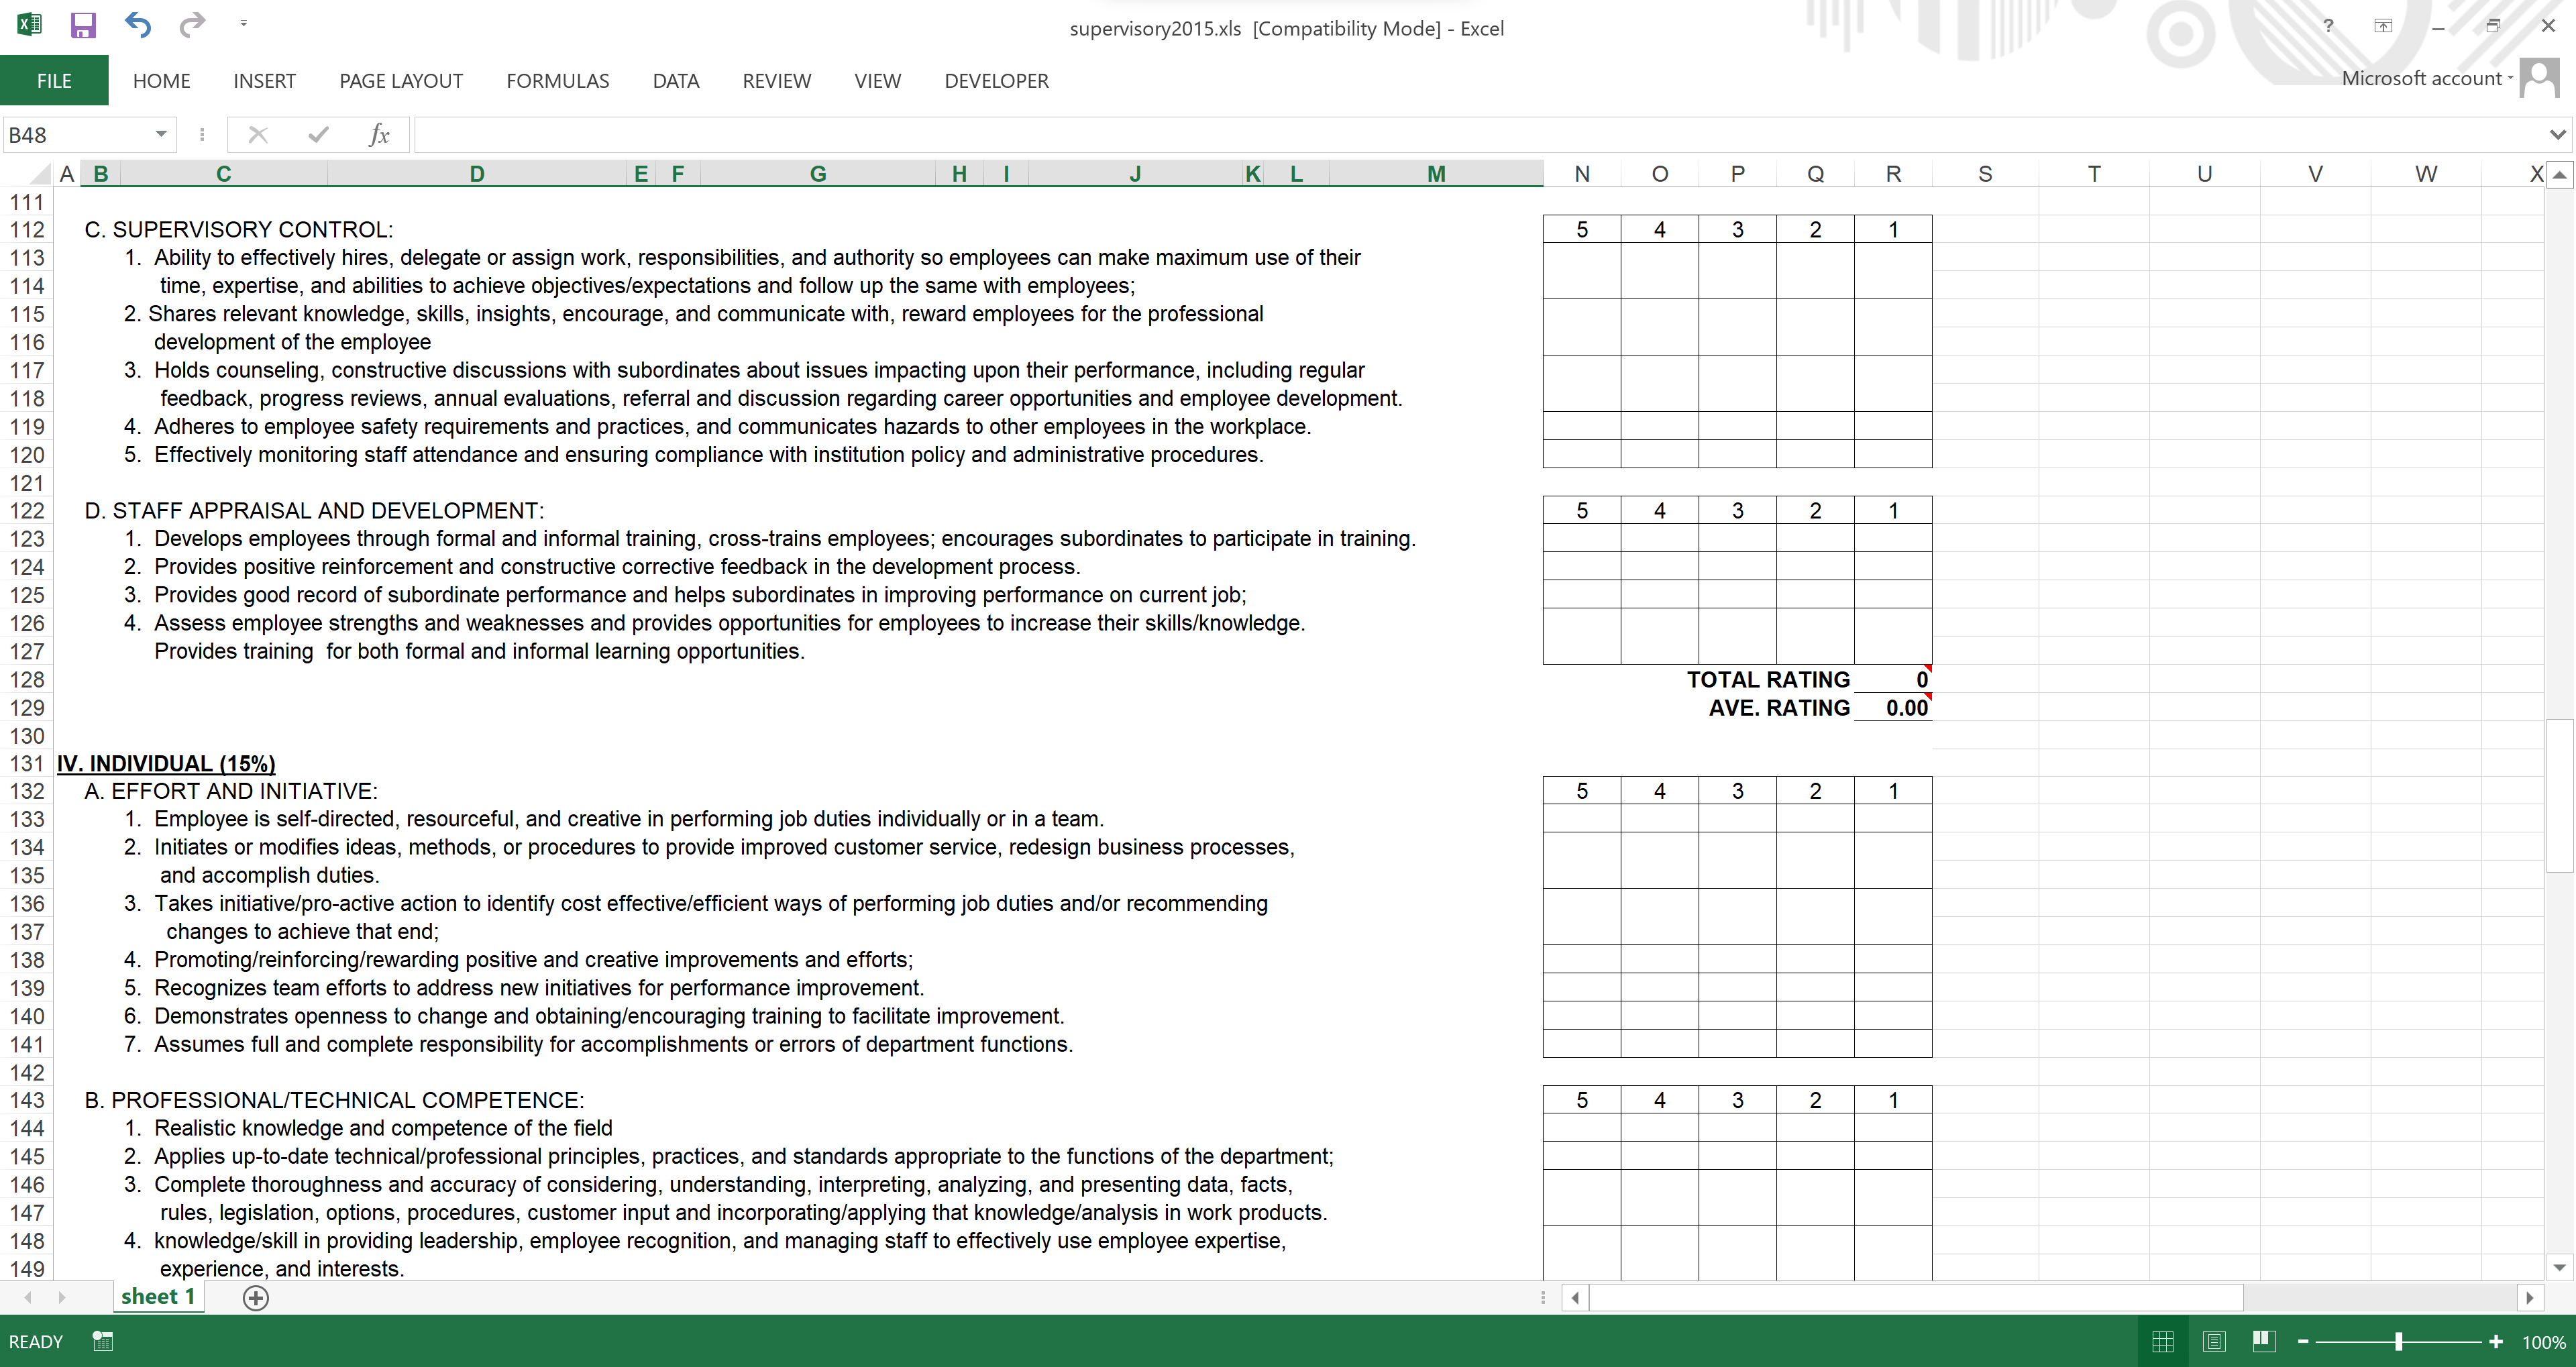Switch to Normal view in status bar
Image resolution: width=2576 pixels, height=1367 pixels.
pos(2163,1342)
